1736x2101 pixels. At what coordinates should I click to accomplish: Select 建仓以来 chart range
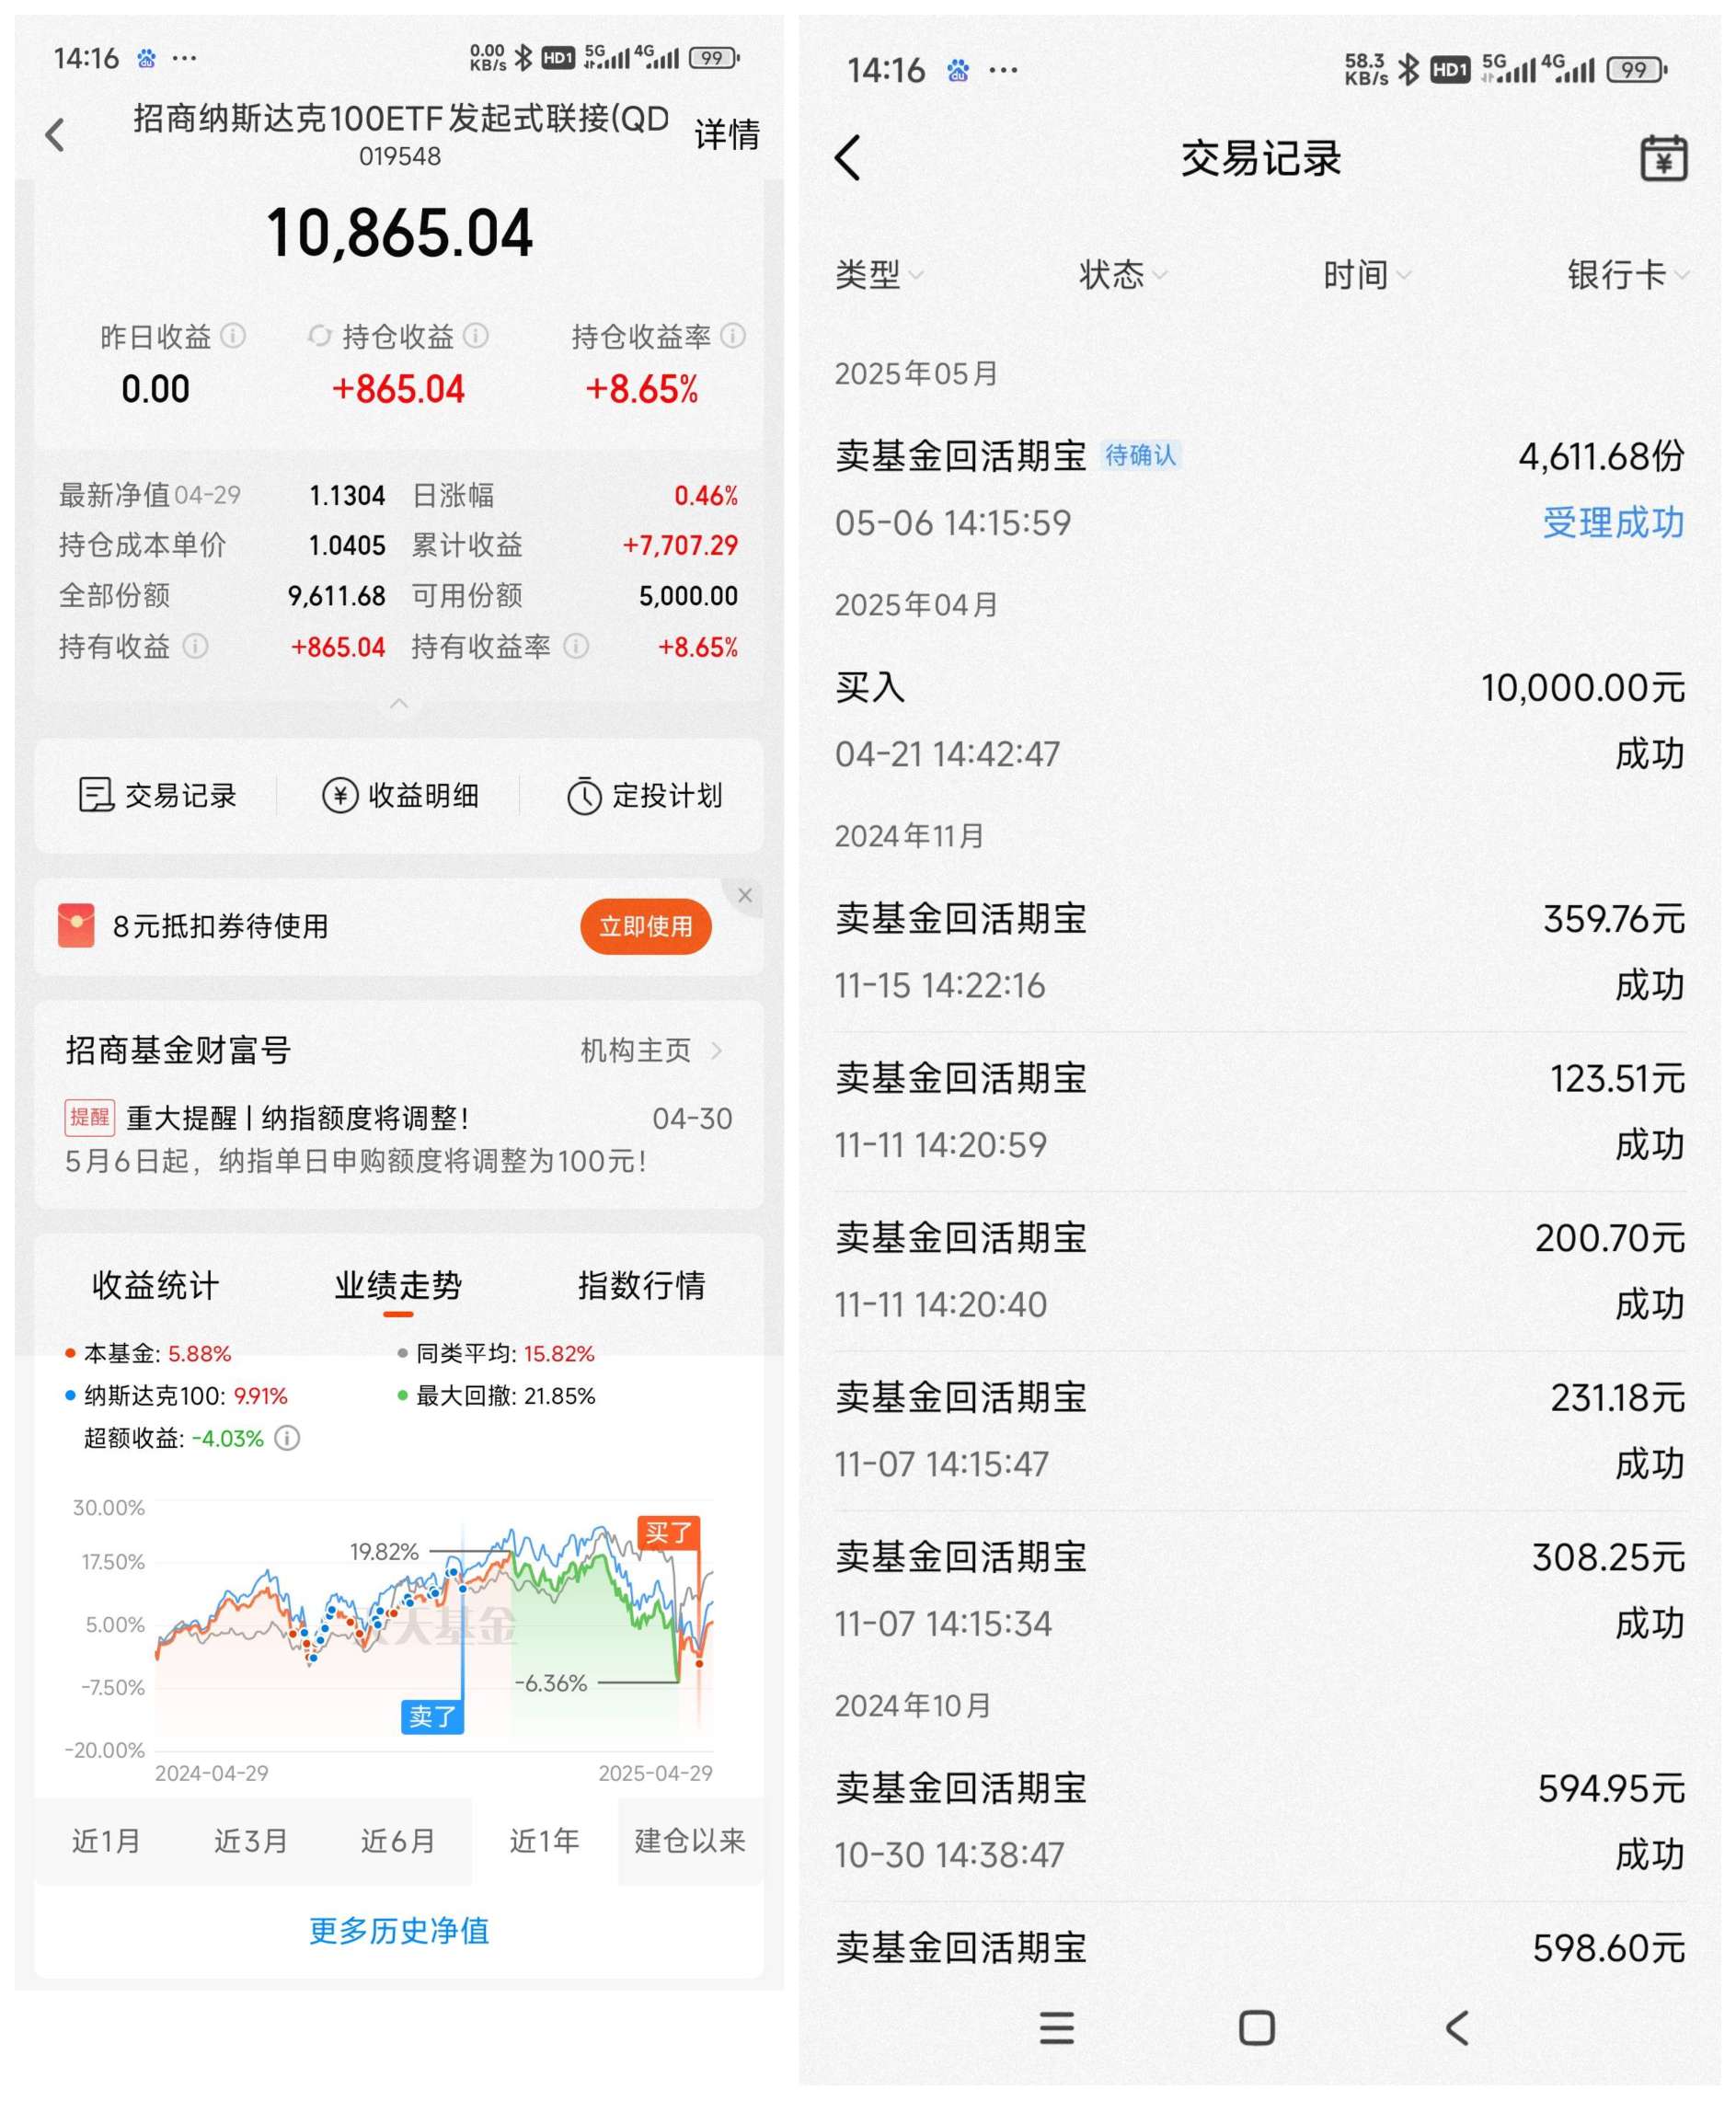(690, 1841)
